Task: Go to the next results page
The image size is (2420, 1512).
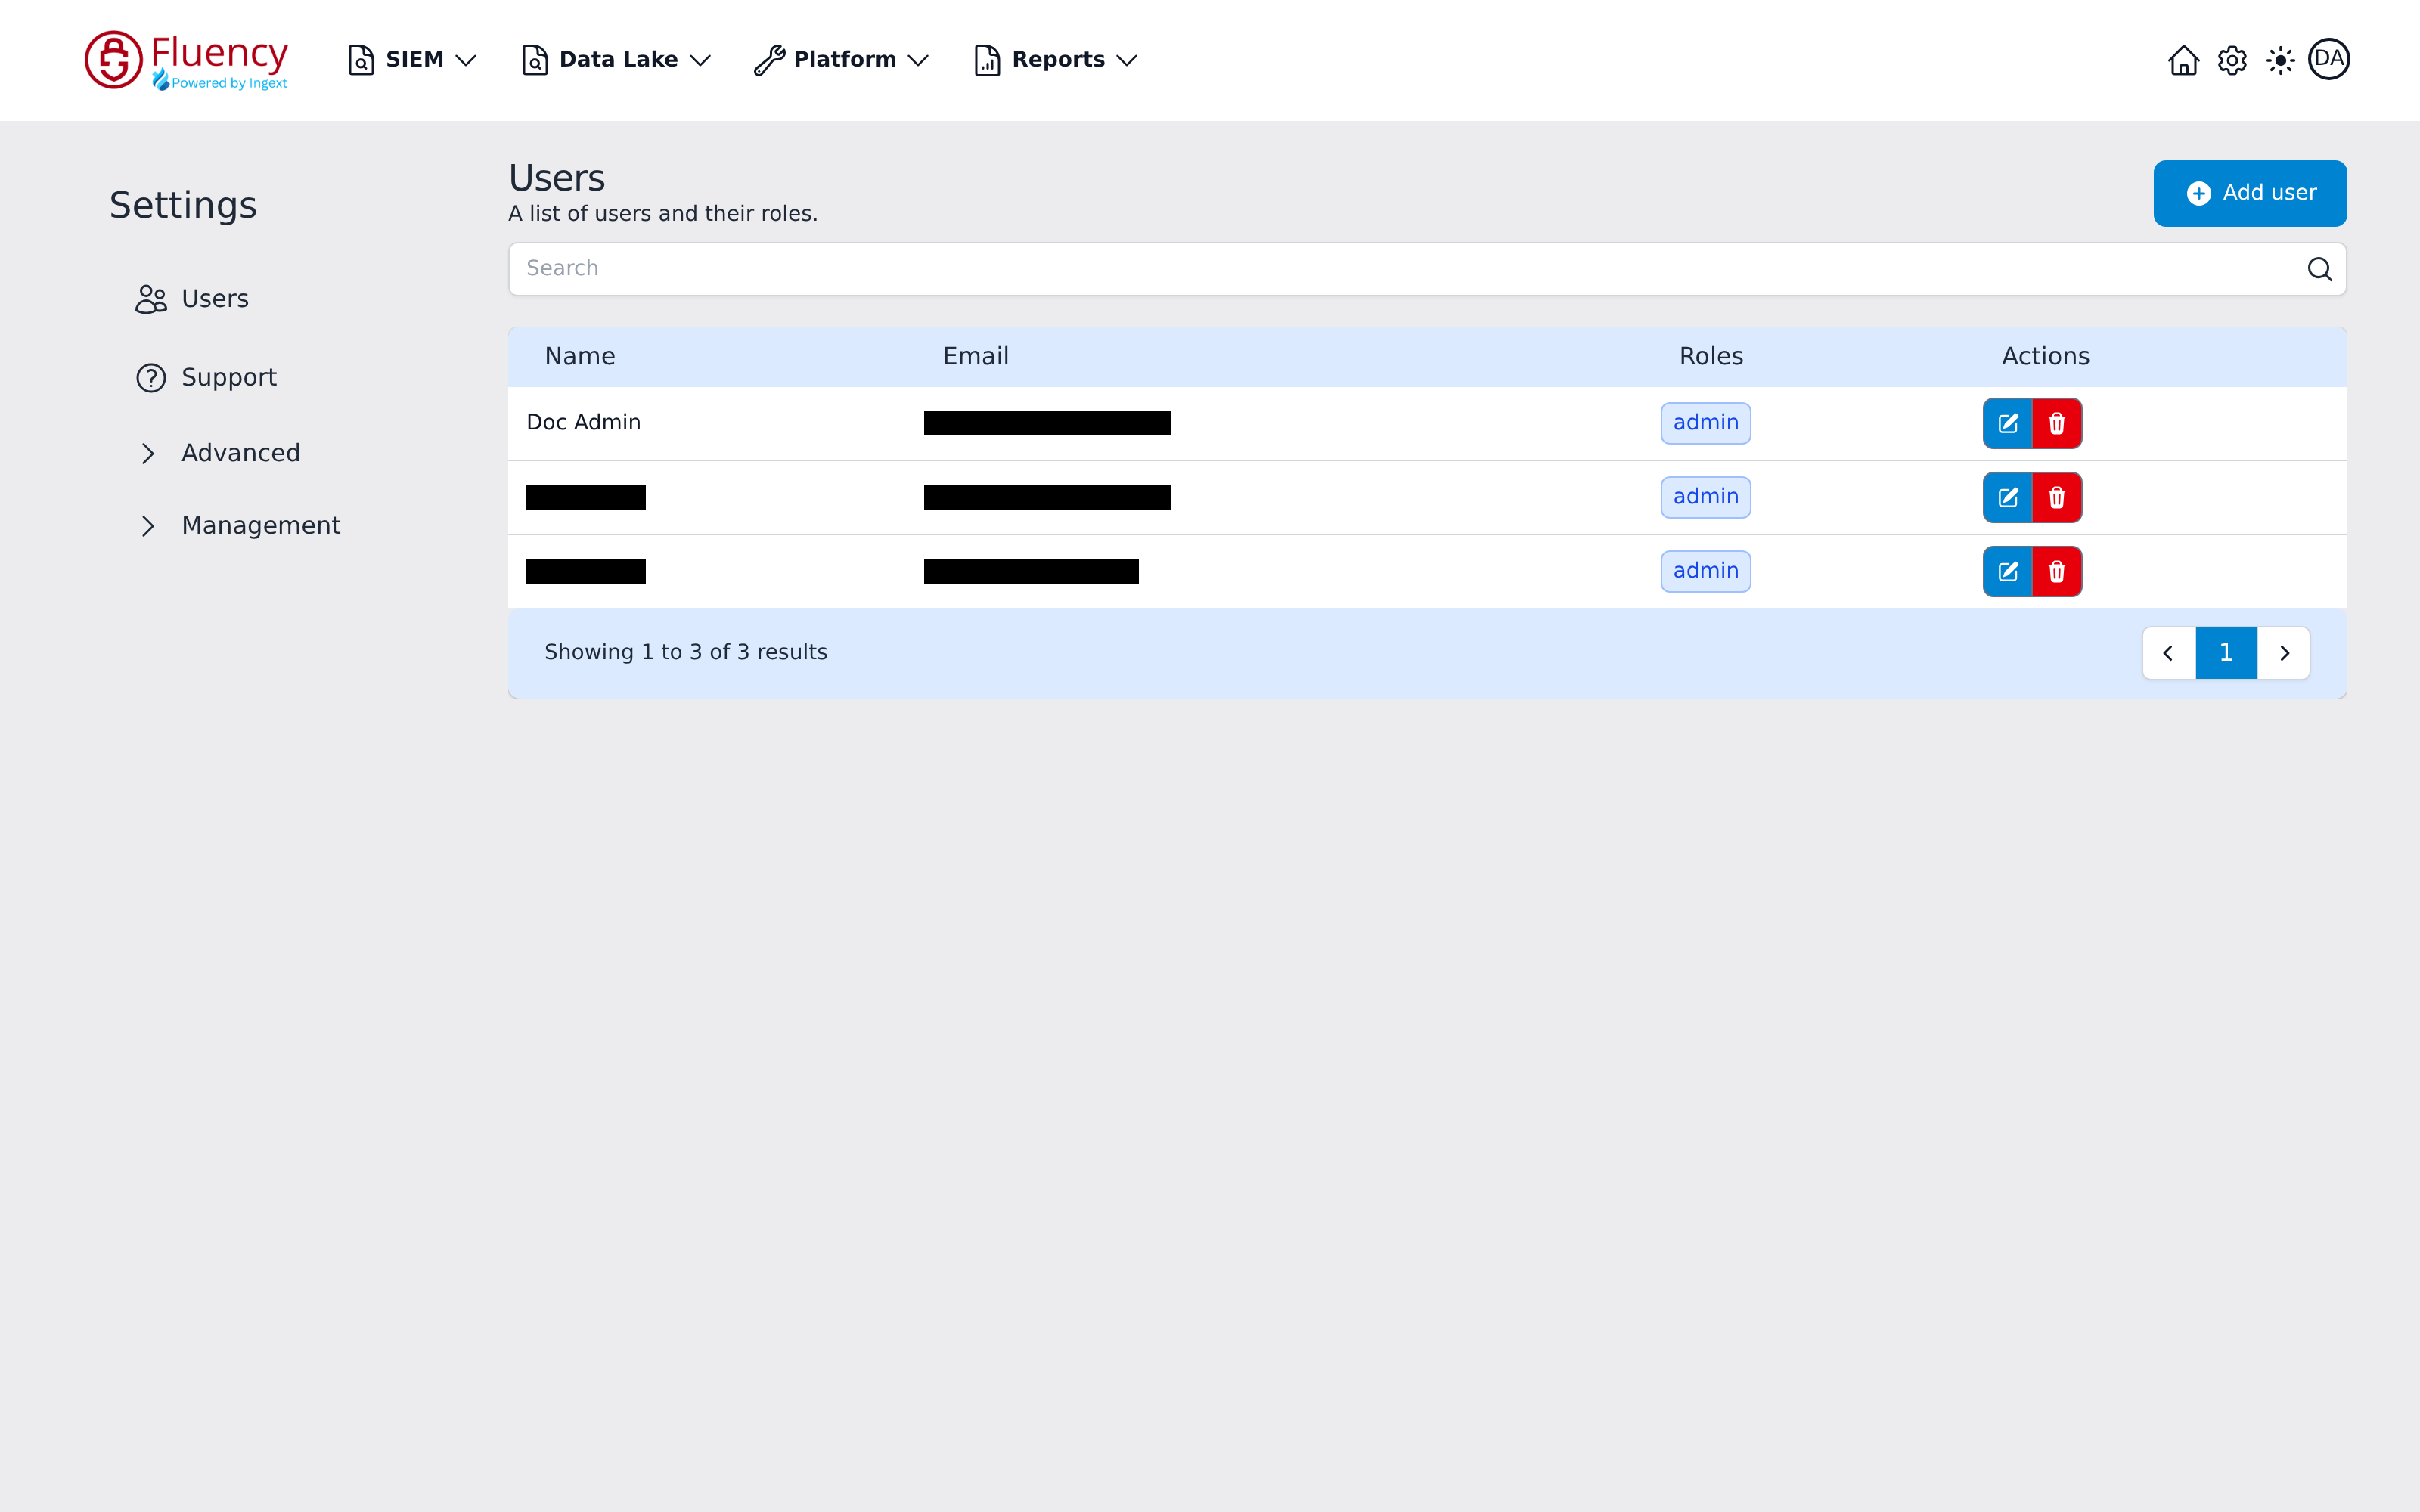Action: [2284, 653]
